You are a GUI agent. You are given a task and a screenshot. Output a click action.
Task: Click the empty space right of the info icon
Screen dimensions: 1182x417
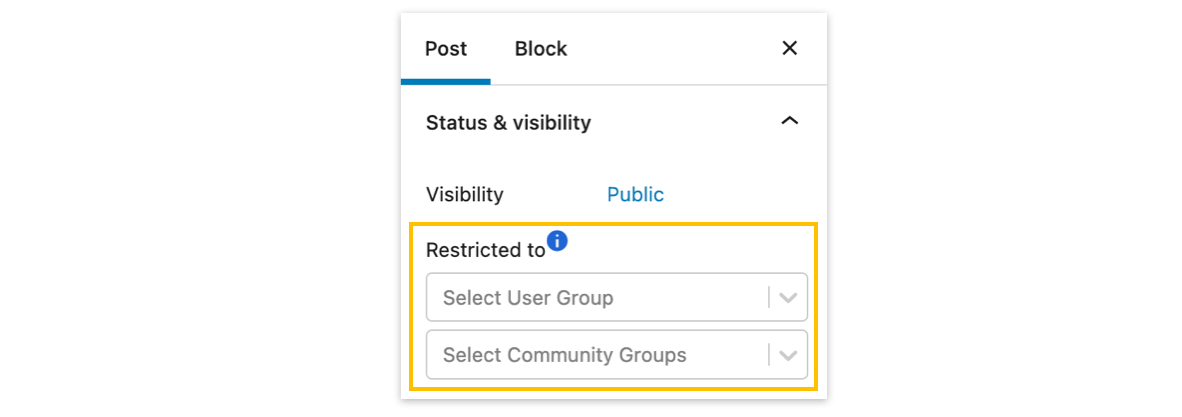[x=690, y=246]
